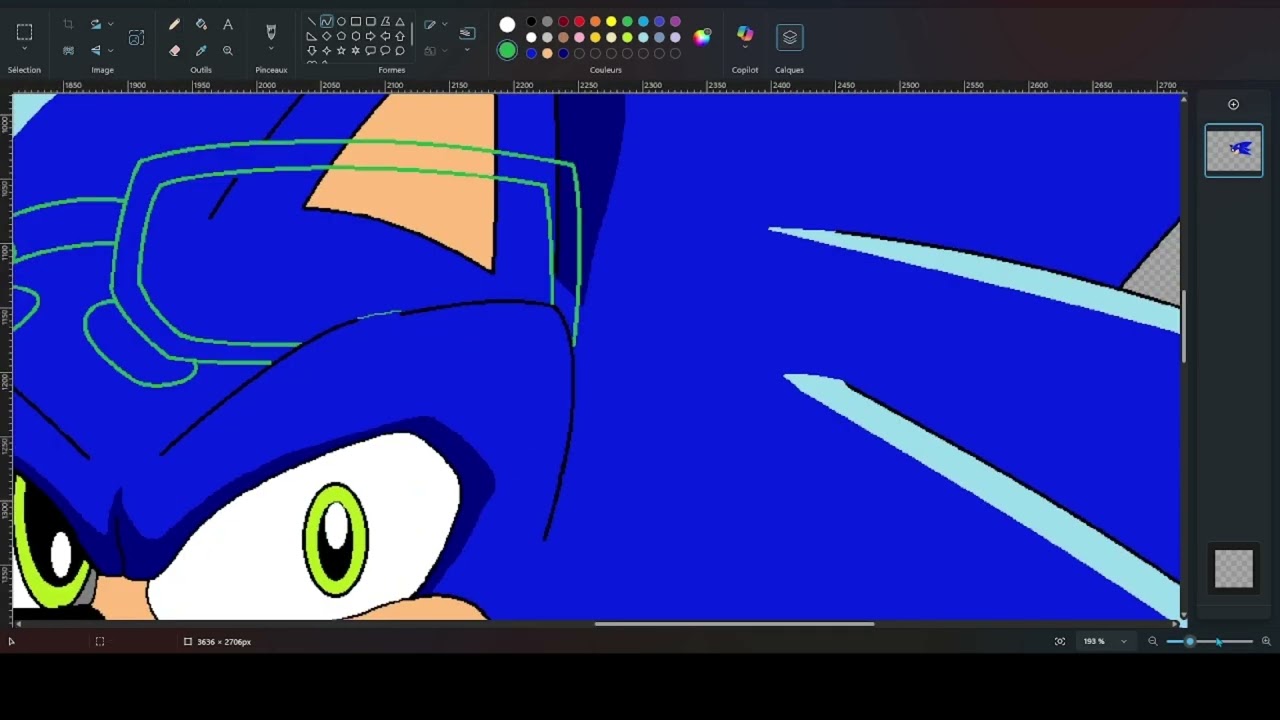Screen dimensions: 1280x720
Task: Click the vertical canvas scrollbar
Action: coord(1184,327)
